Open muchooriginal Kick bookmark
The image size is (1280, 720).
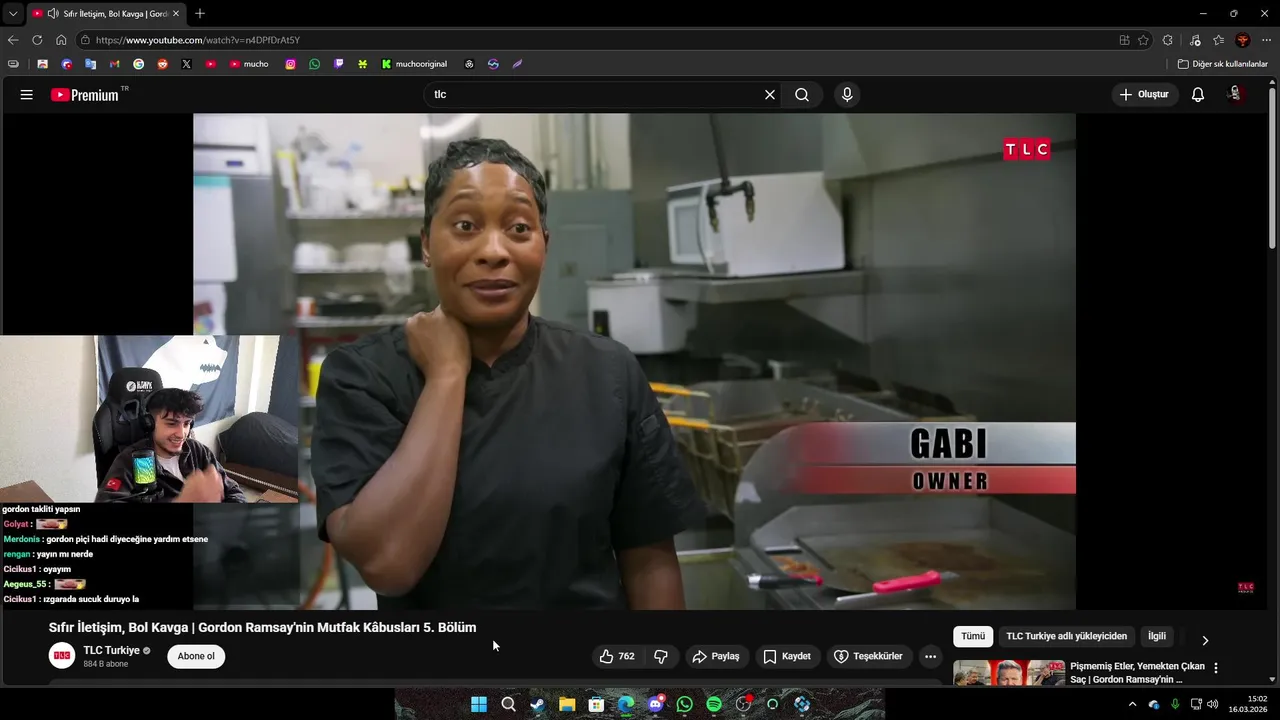click(414, 64)
